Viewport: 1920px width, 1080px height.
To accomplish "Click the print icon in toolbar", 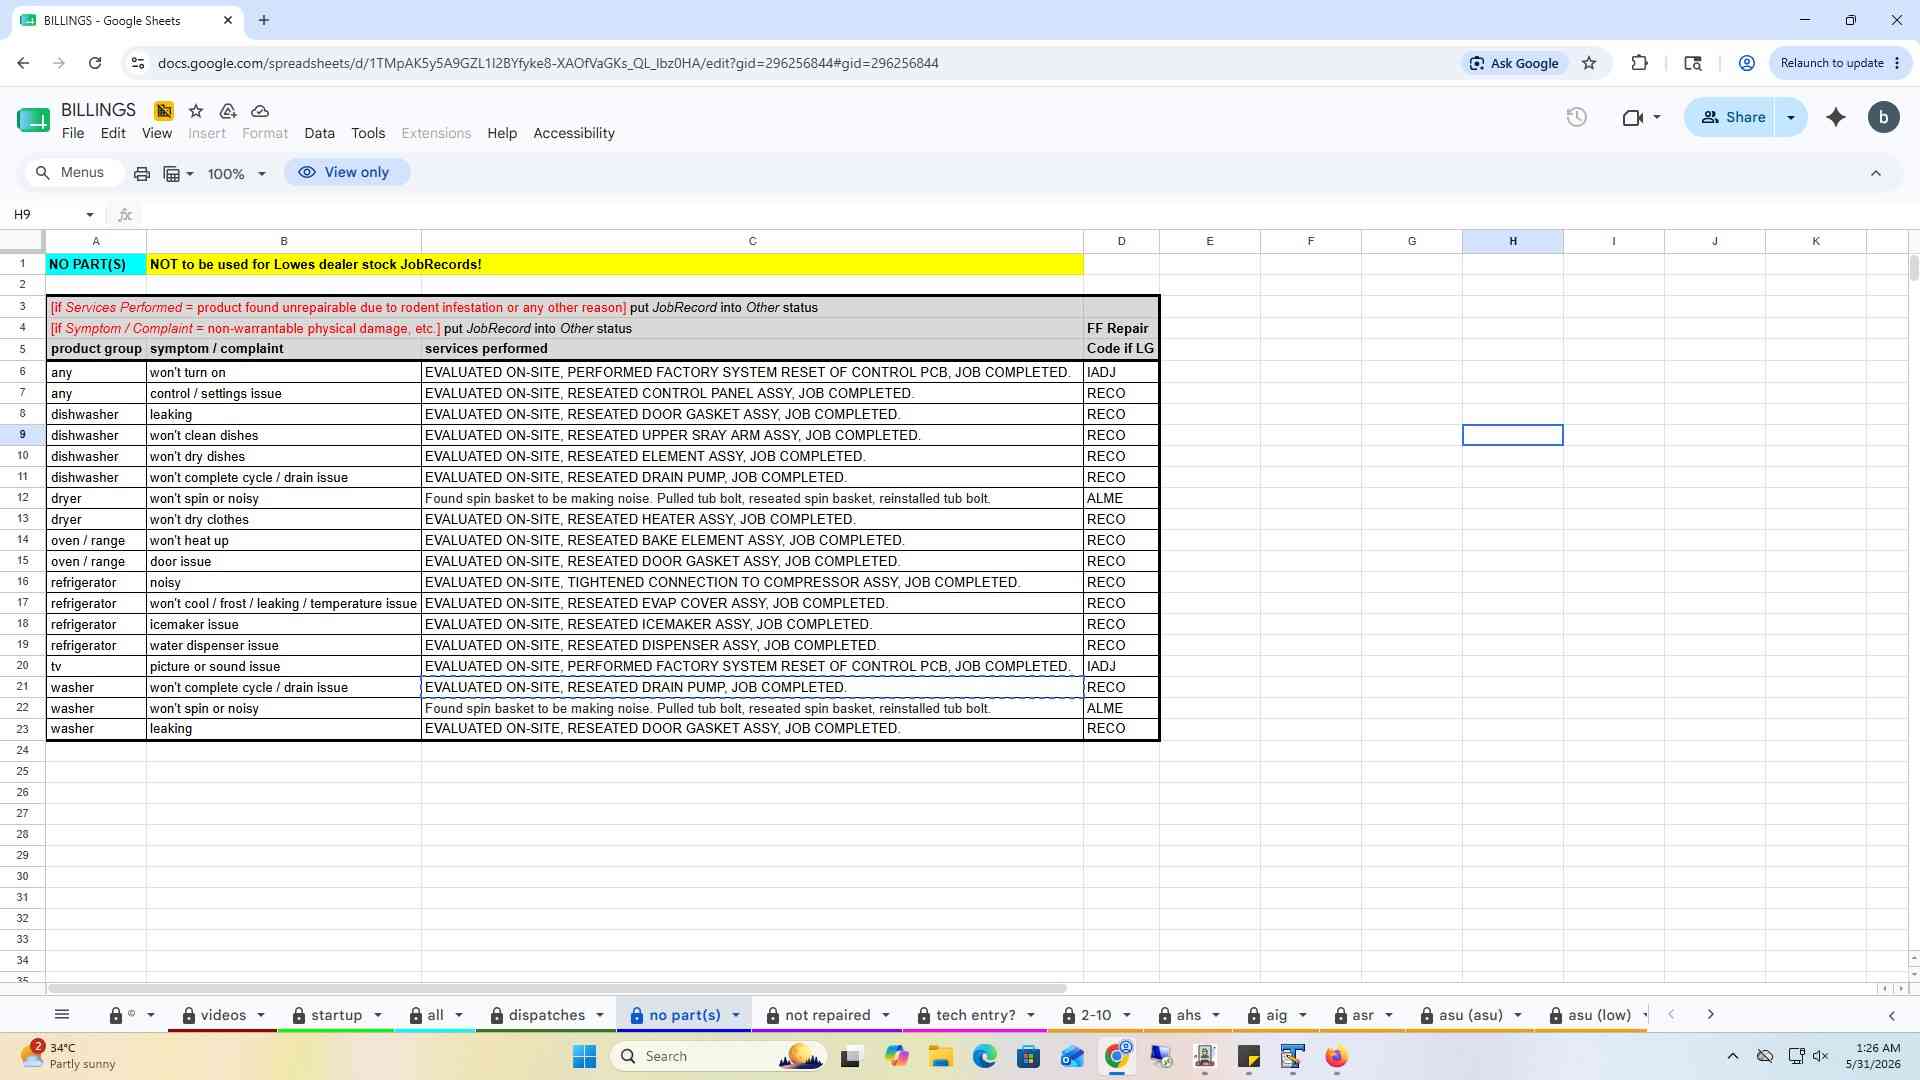I will pyautogui.click(x=142, y=174).
